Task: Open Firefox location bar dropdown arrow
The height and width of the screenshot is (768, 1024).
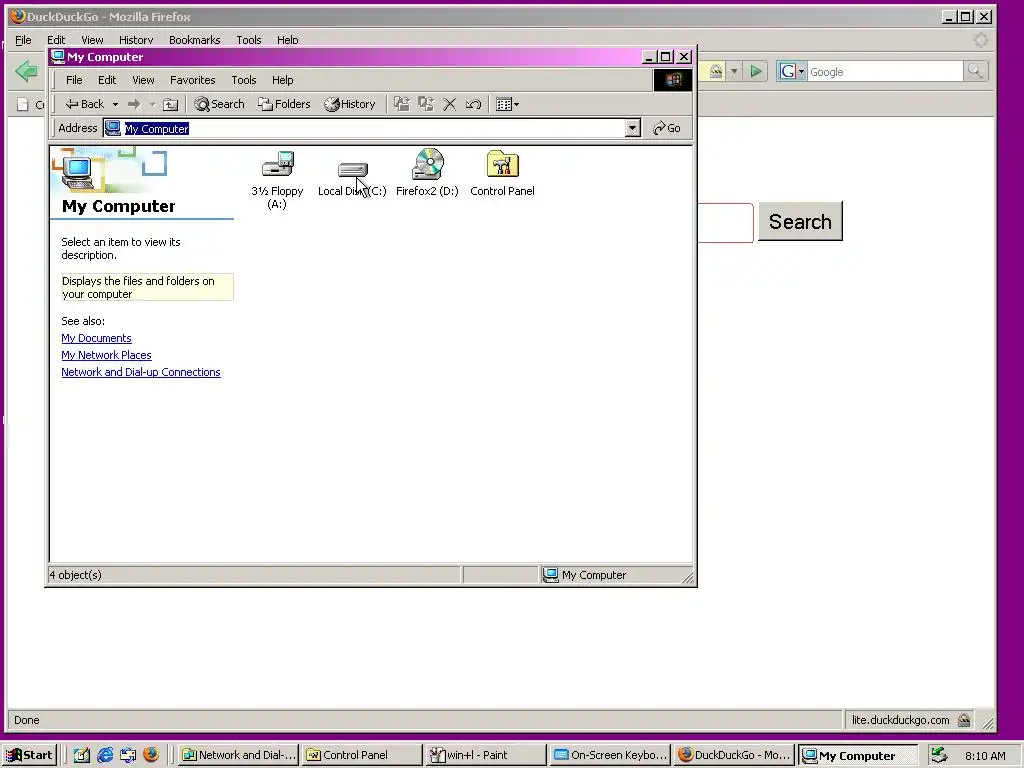Action: pyautogui.click(x=734, y=71)
